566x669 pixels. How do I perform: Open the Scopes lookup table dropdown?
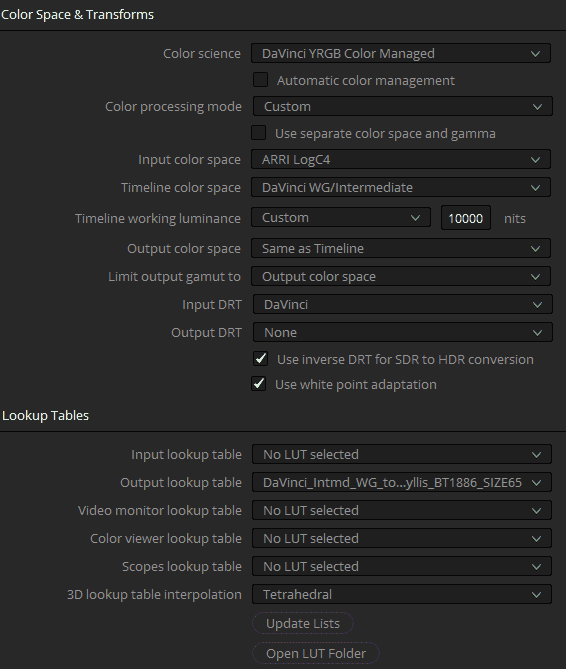point(401,566)
